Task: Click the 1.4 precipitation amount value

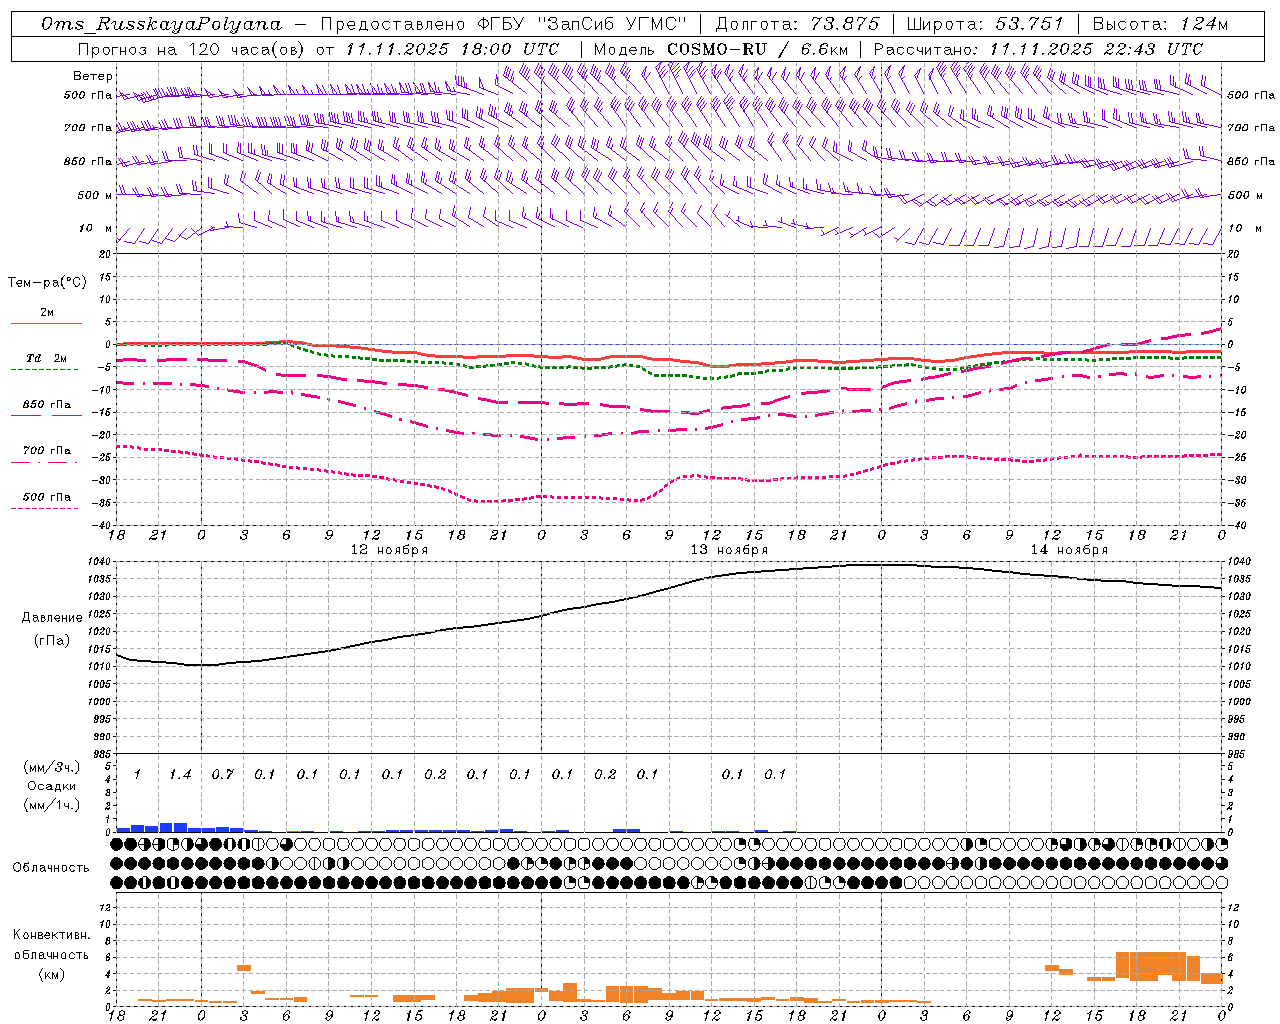Action: click(180, 774)
